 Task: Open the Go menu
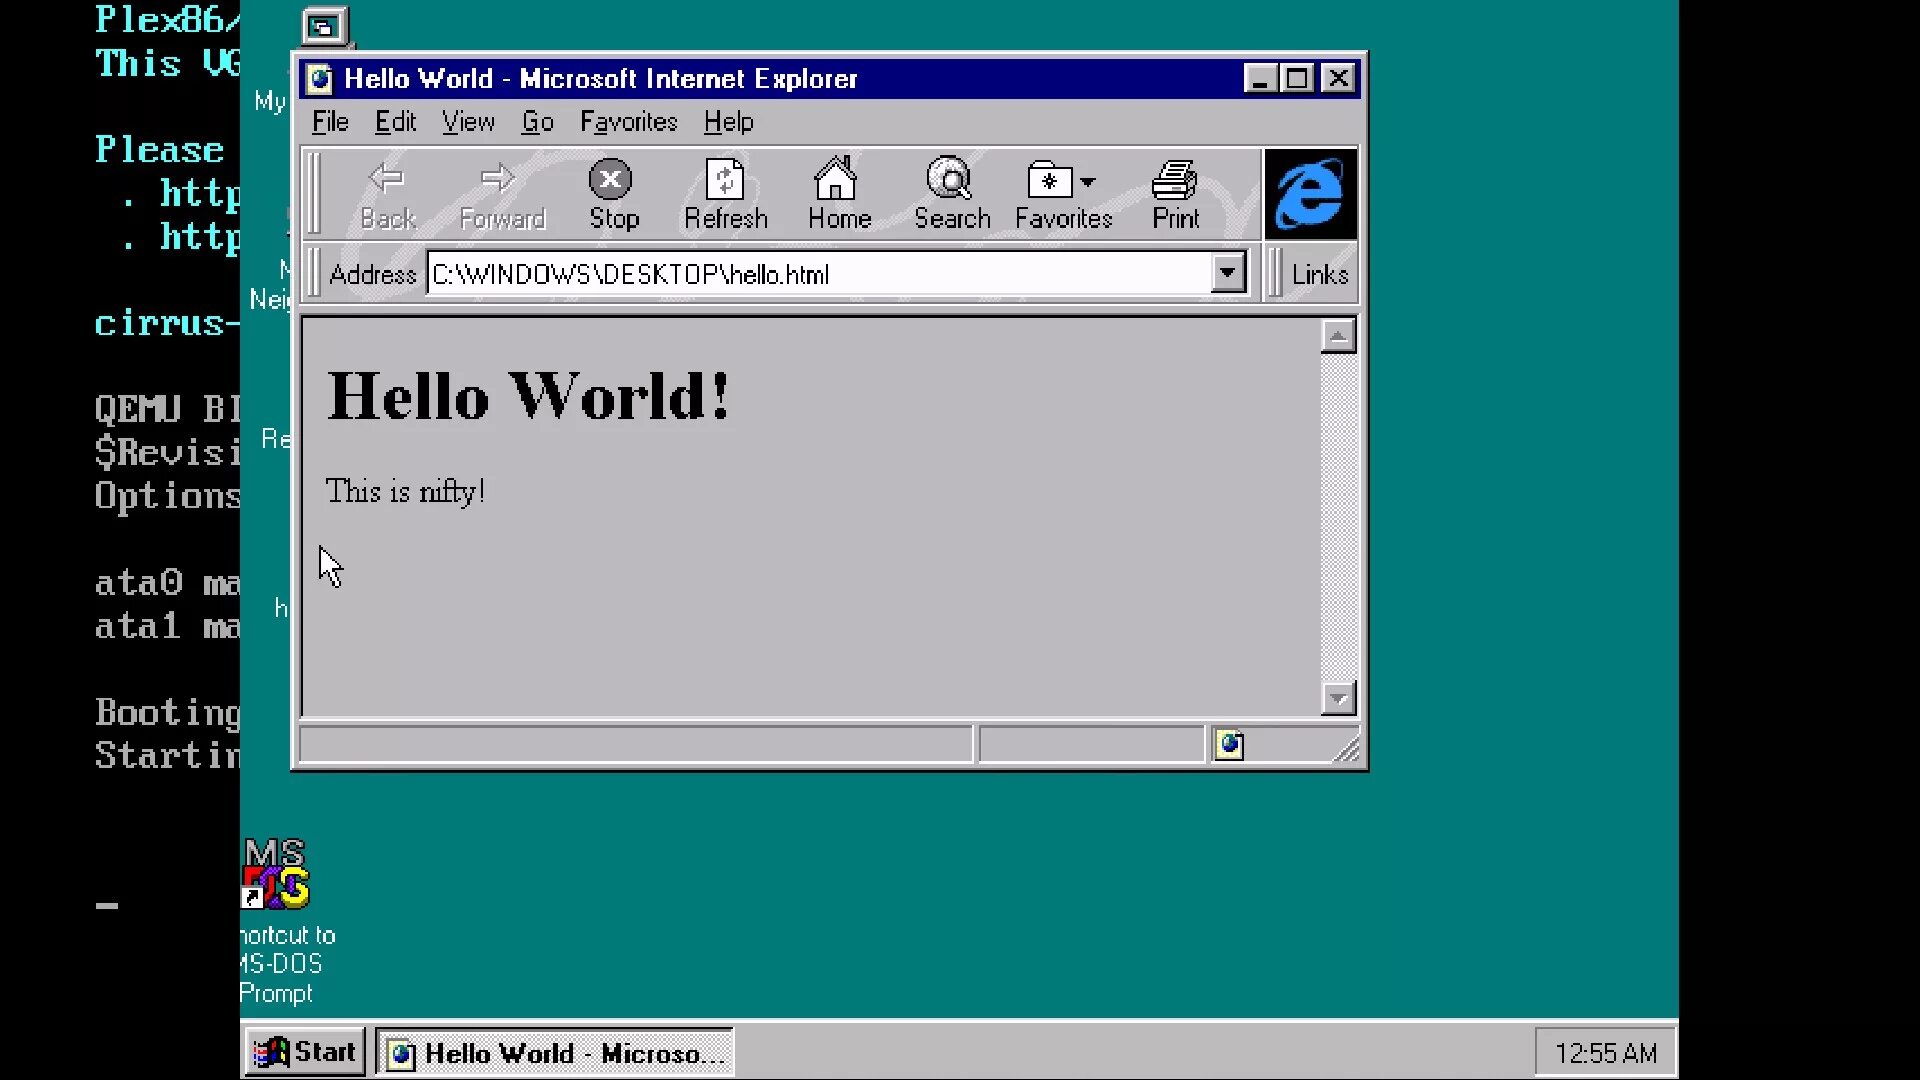[x=537, y=122]
